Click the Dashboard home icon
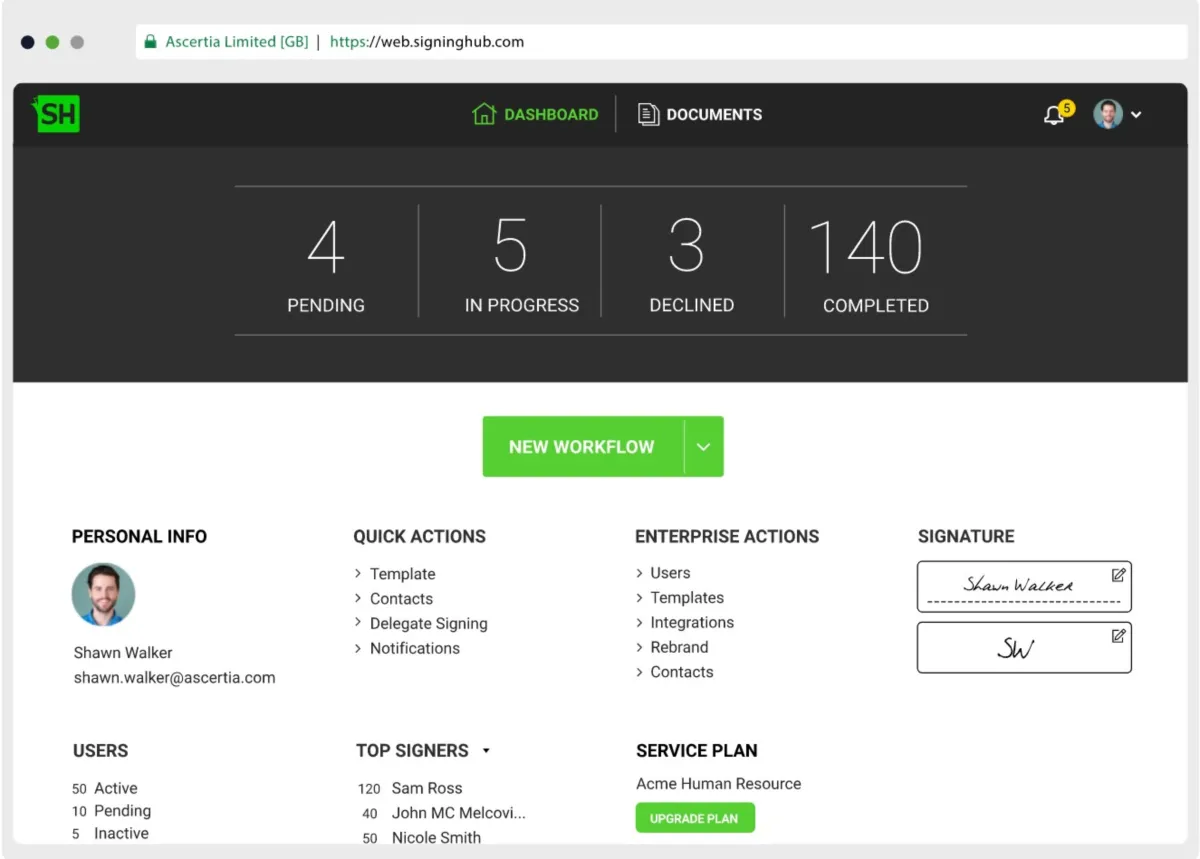The image size is (1200, 859). point(484,114)
